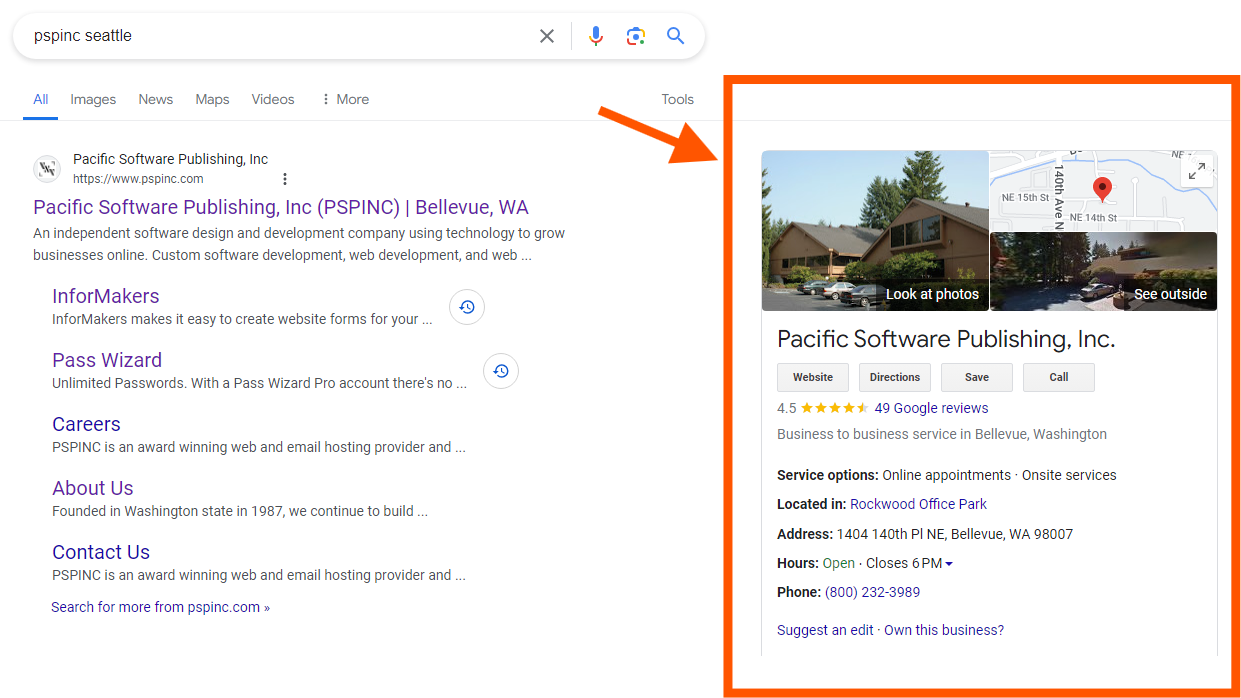
Task: Click phone number (800) 232-3989
Action: 872,592
